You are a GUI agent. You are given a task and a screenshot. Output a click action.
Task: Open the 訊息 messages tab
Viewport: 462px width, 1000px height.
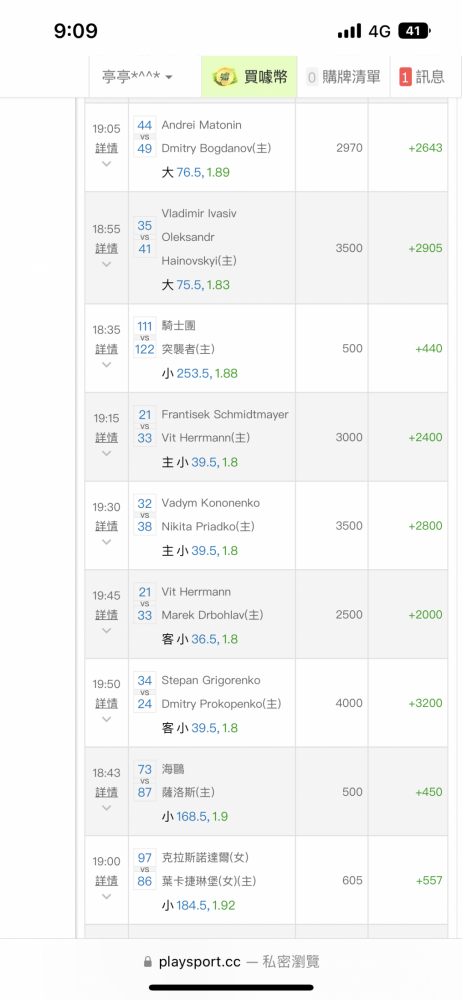pyautogui.click(x=422, y=77)
